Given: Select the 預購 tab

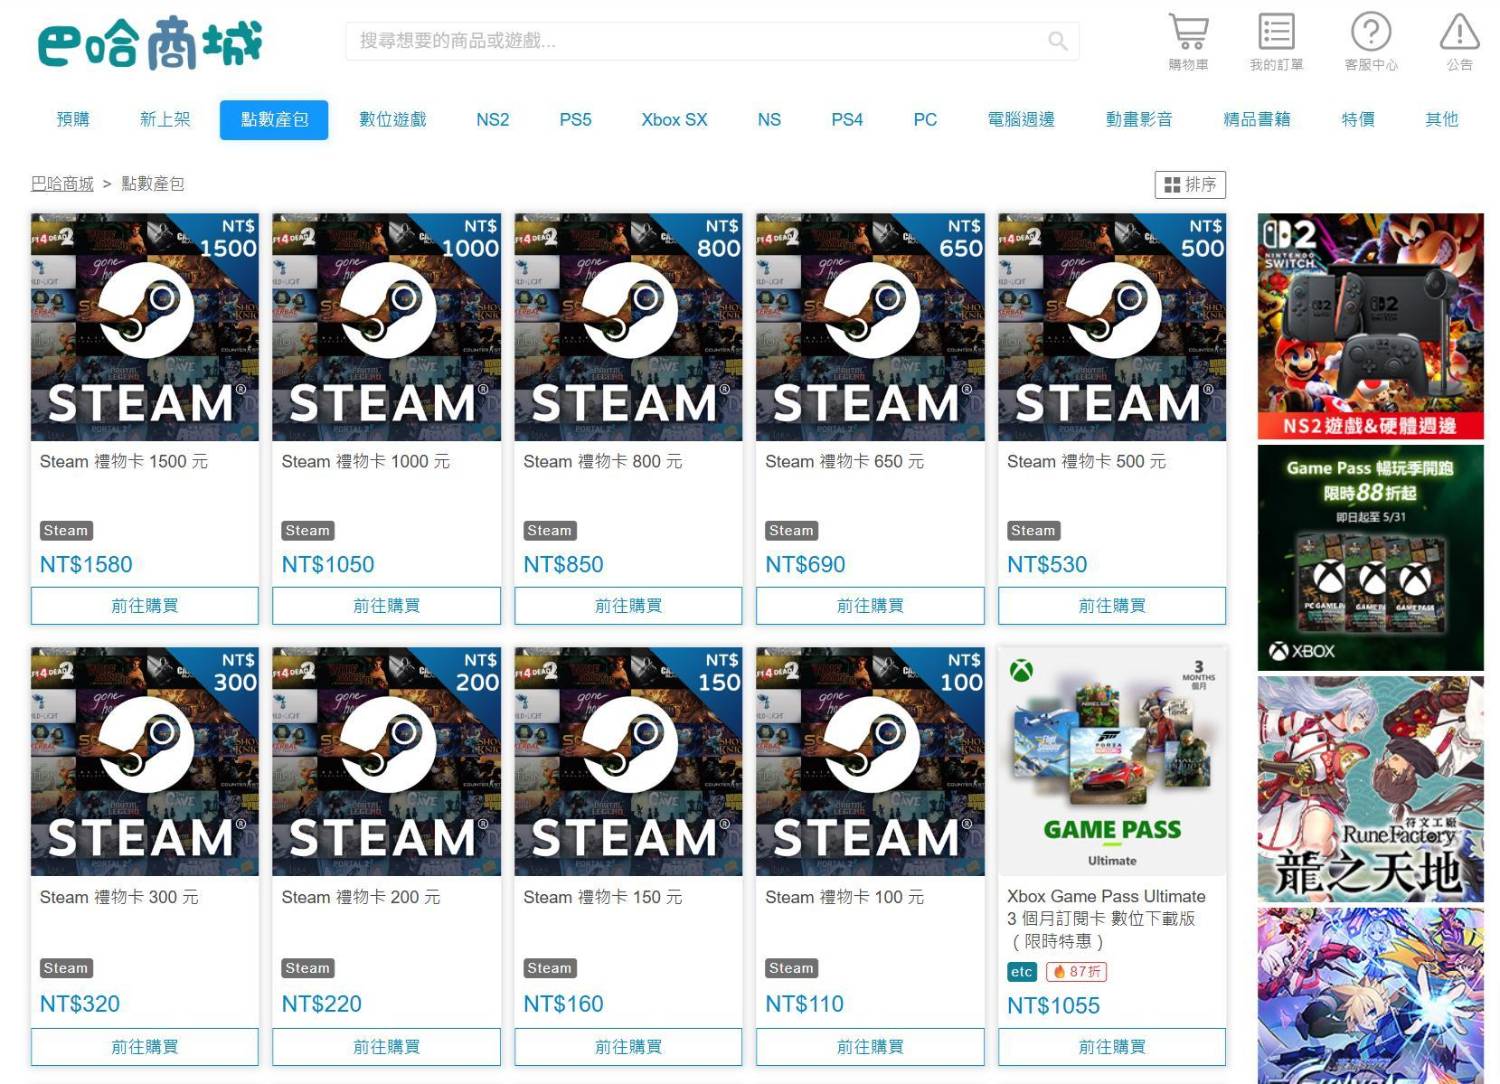Looking at the screenshot, I should (73, 120).
